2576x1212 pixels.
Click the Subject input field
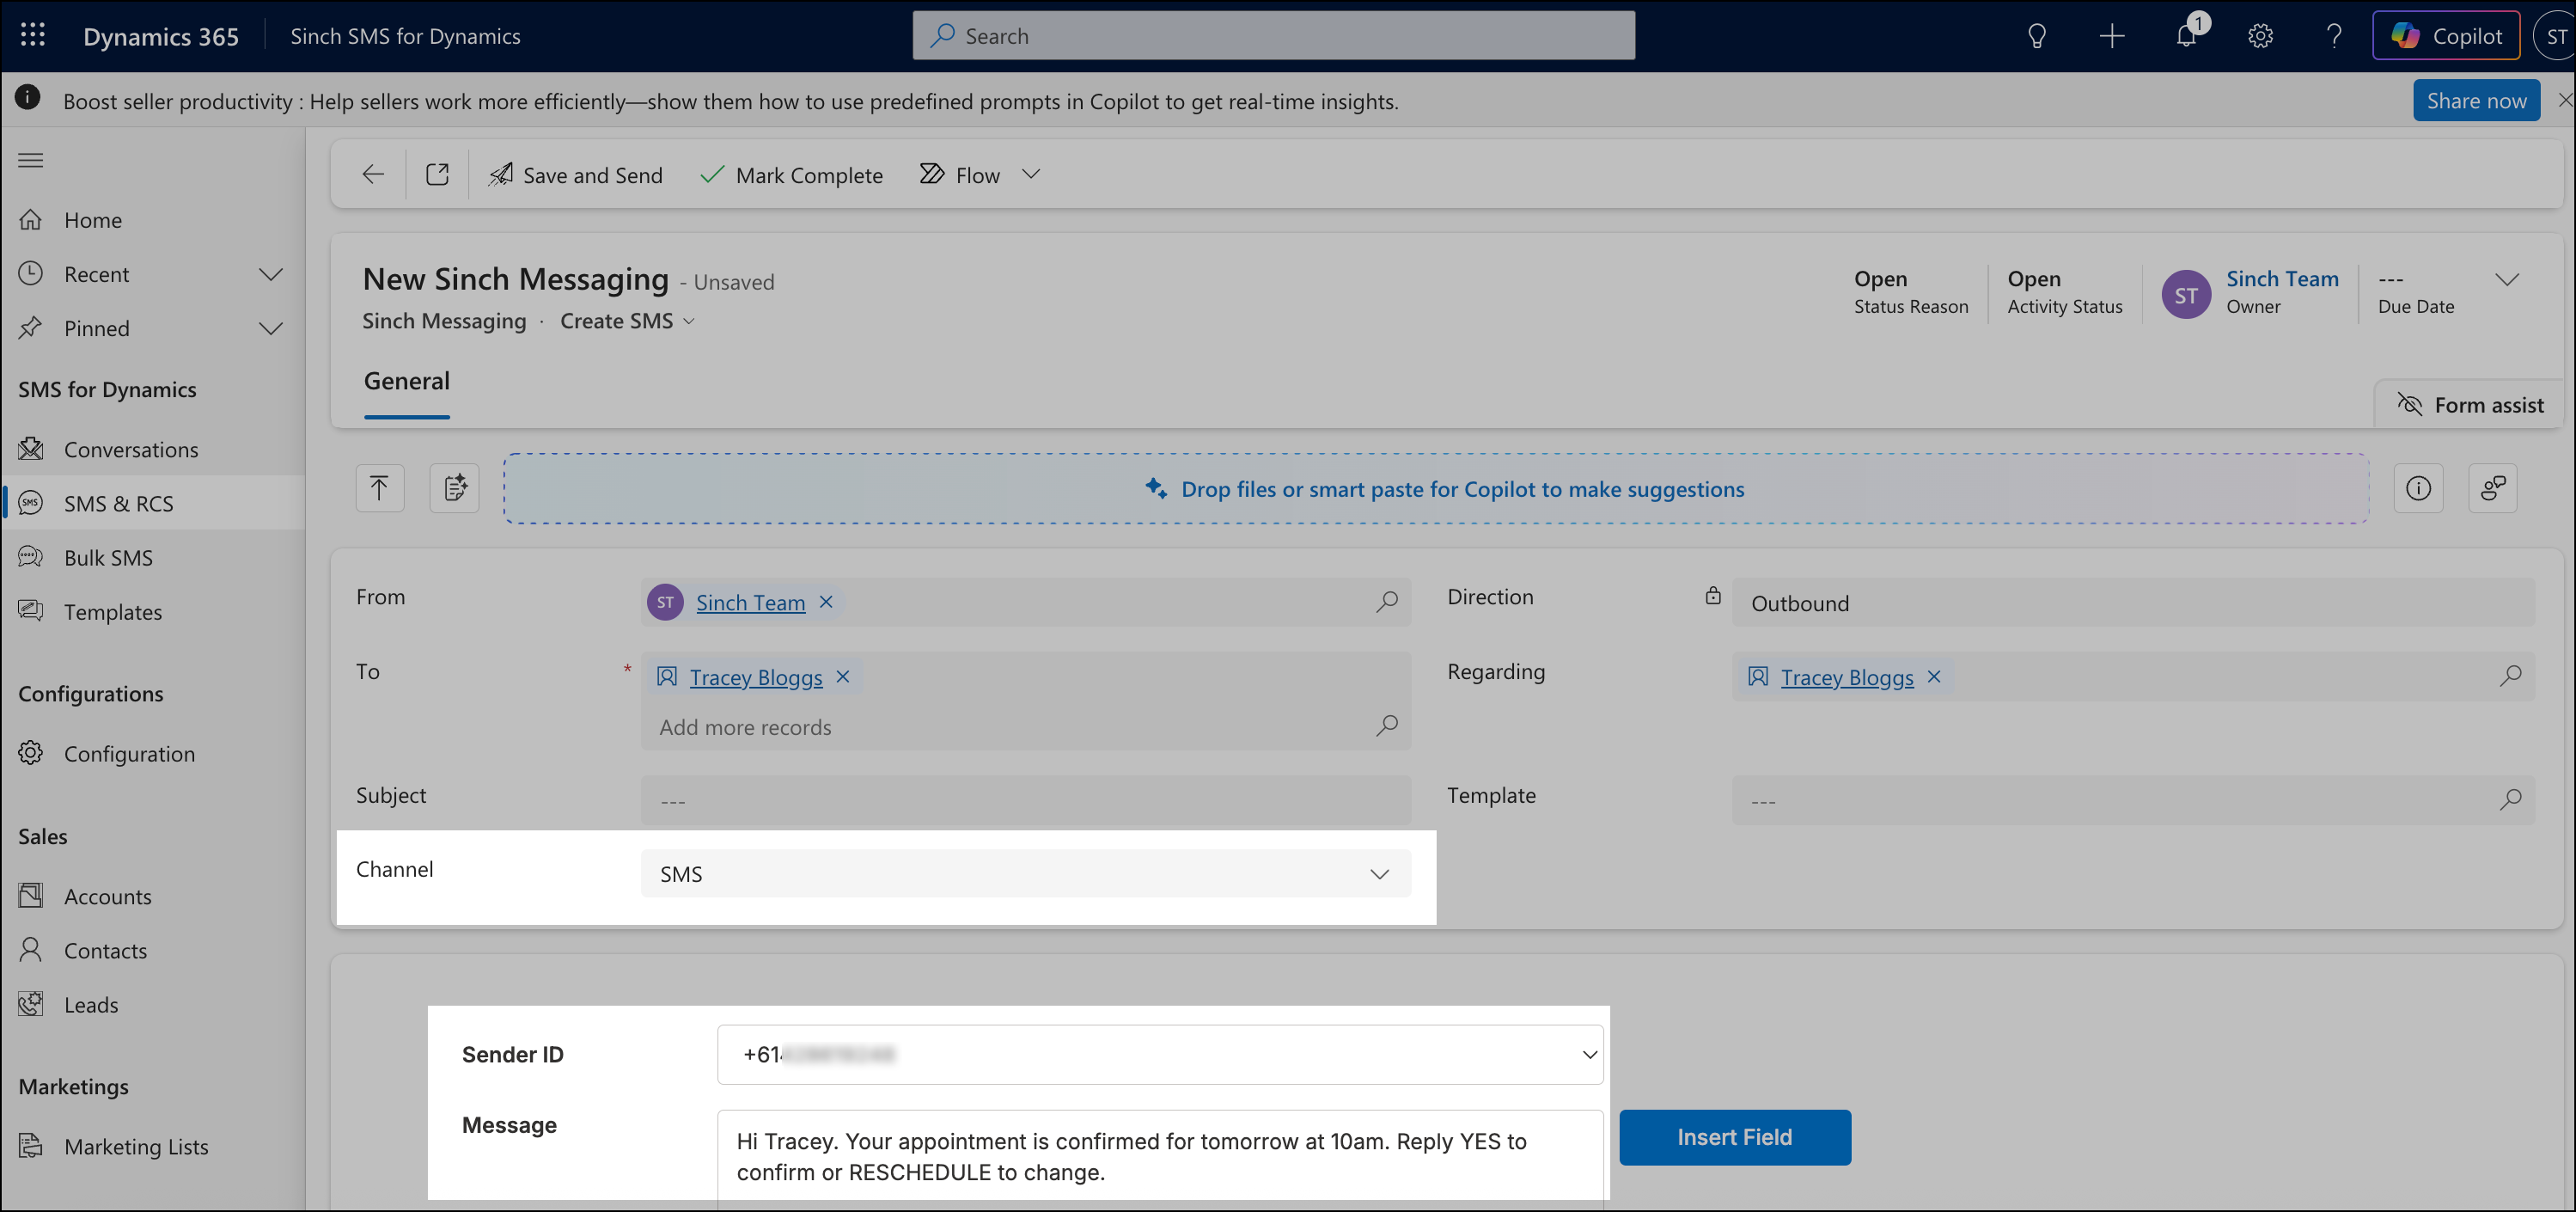pyautogui.click(x=1026, y=800)
